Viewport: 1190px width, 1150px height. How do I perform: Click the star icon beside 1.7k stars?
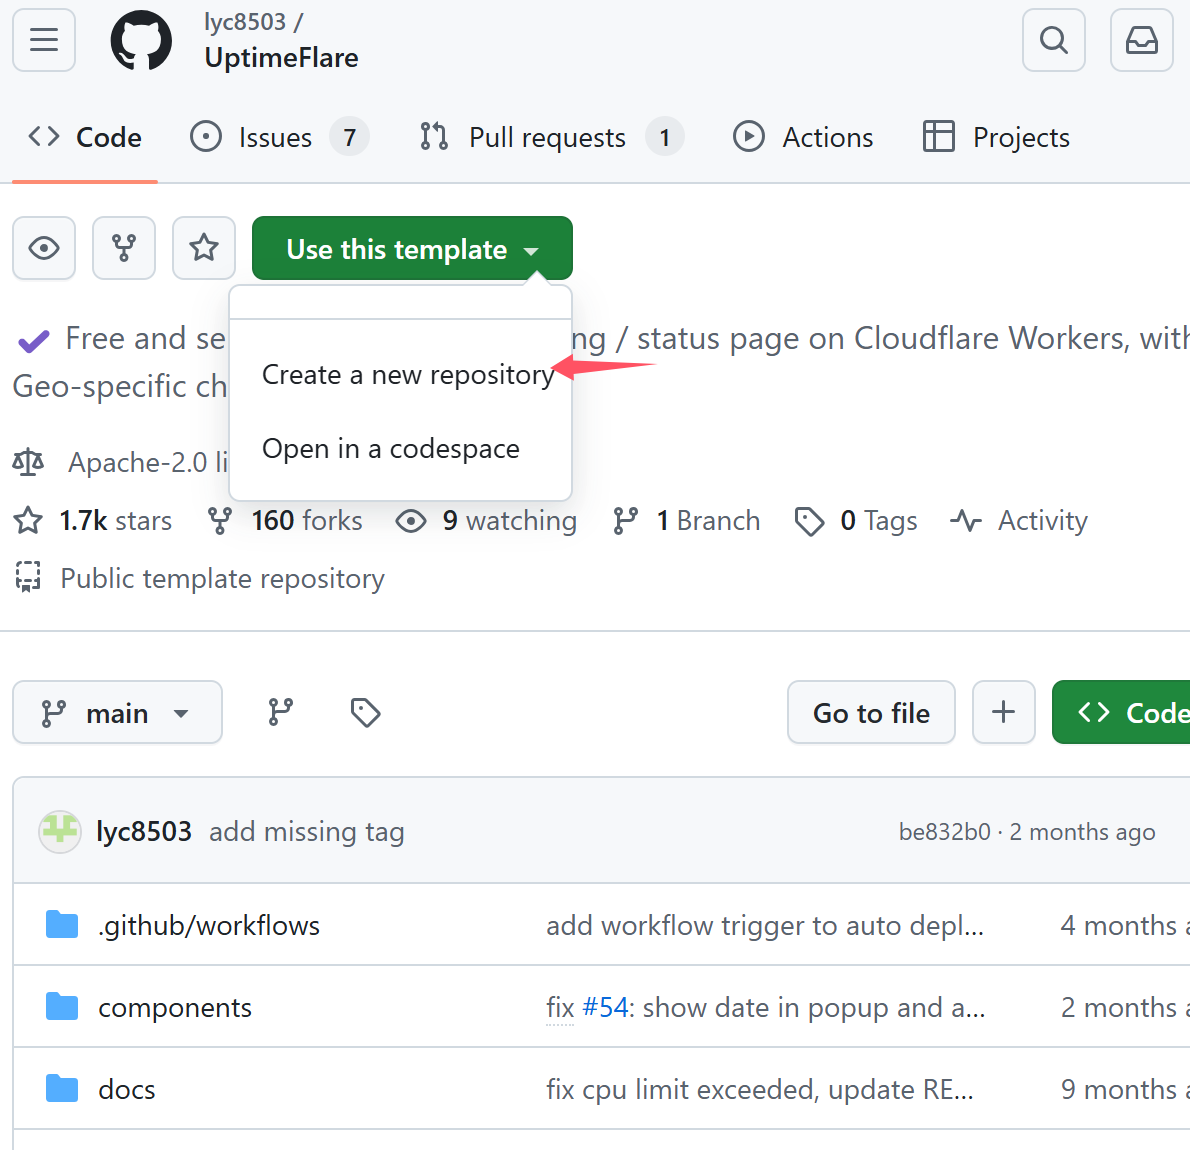click(x=28, y=521)
